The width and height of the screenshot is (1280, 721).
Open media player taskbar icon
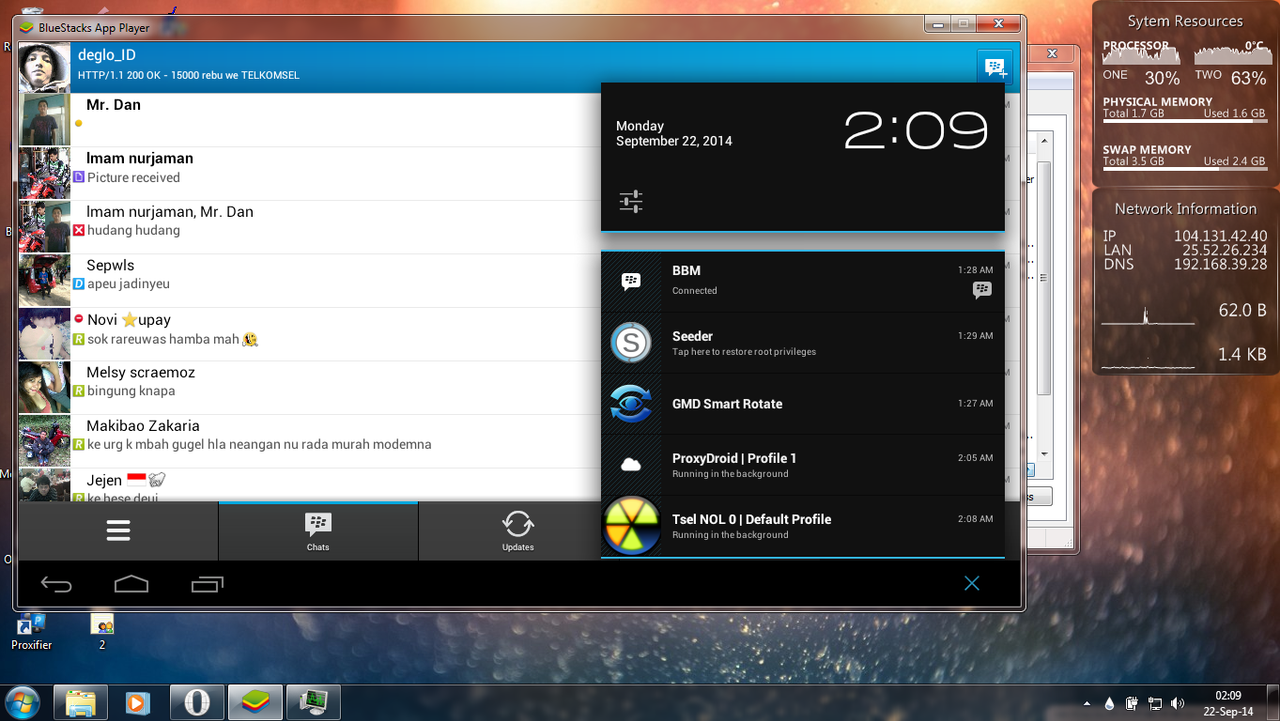click(x=138, y=703)
